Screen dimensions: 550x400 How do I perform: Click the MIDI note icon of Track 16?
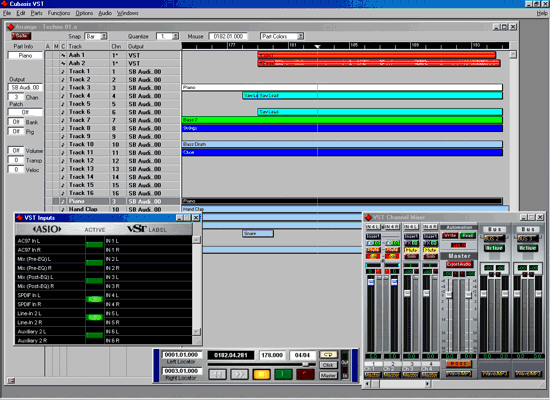pyautogui.click(x=63, y=193)
